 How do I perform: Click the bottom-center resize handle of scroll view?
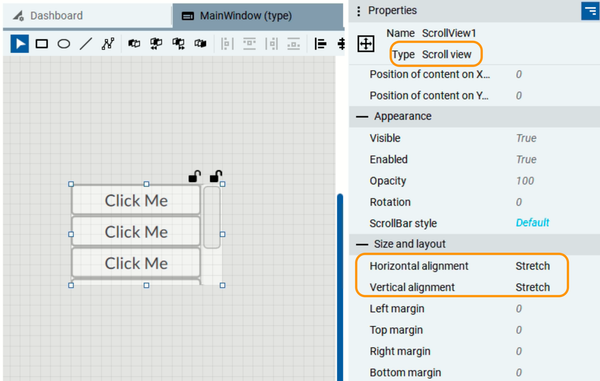146,285
